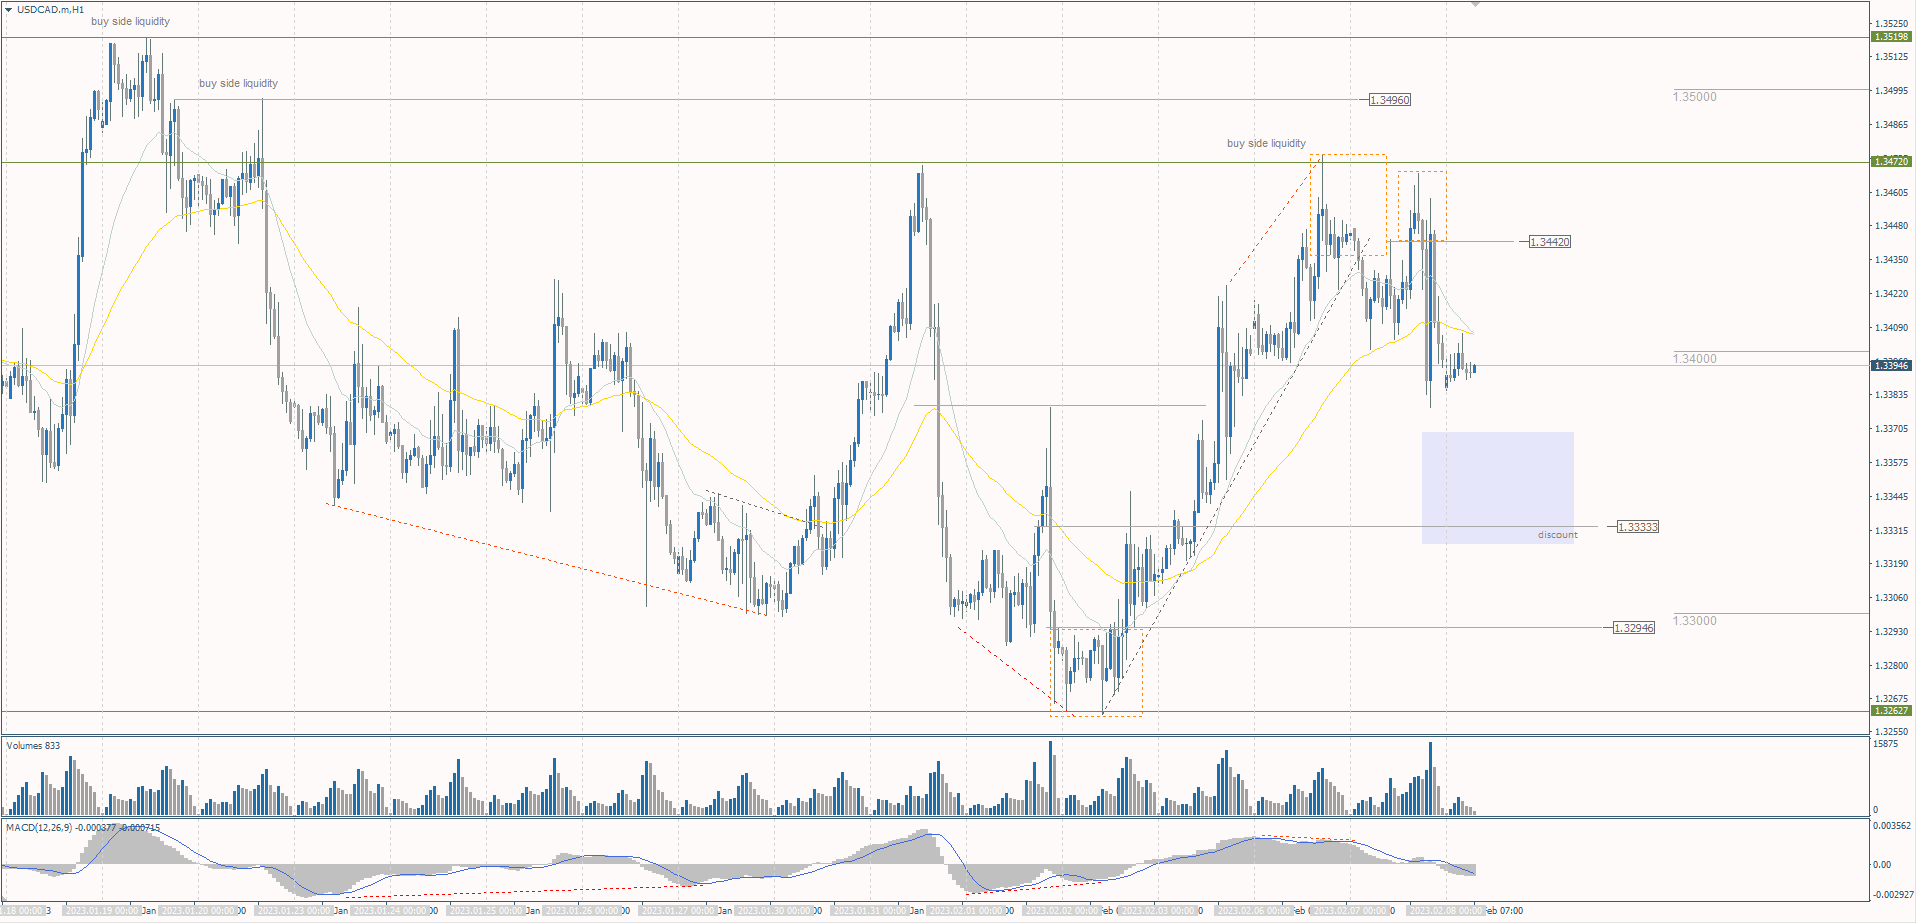Click 0.003562 on the MACD scale
Screen dimensions: 1916x923
click(x=1892, y=826)
